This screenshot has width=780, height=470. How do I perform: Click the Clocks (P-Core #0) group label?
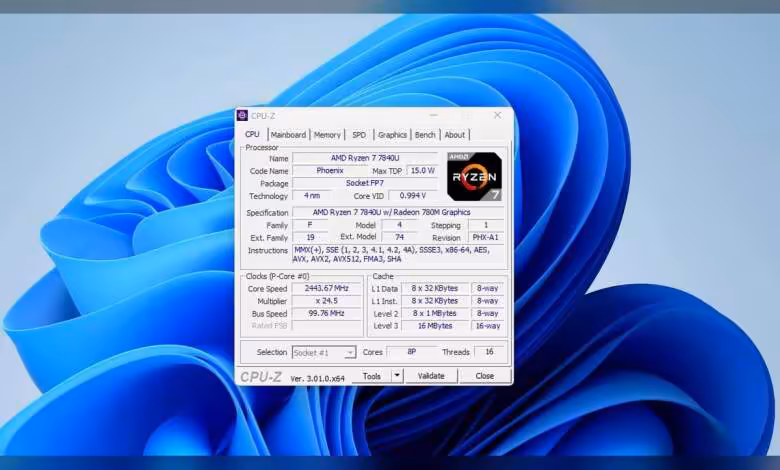pyautogui.click(x=278, y=276)
